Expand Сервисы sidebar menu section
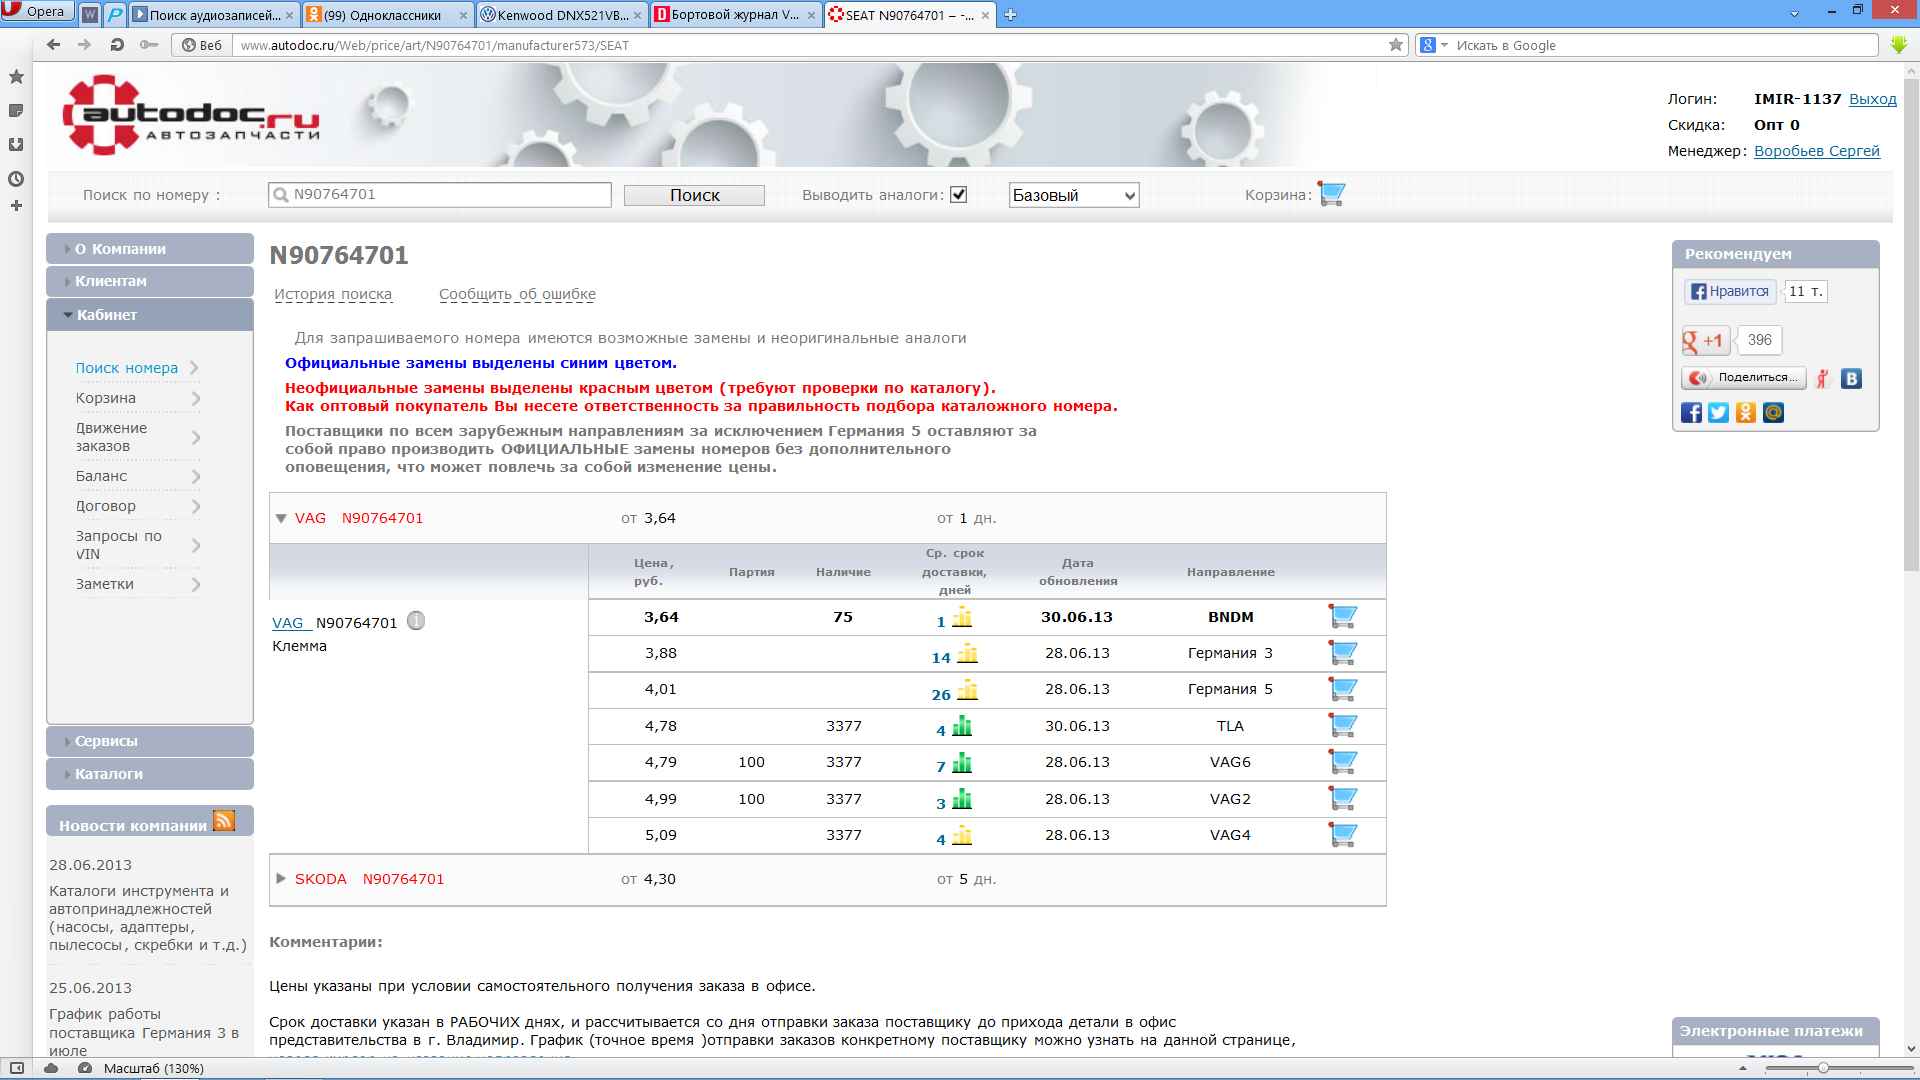The height and width of the screenshot is (1080, 1920). point(106,741)
